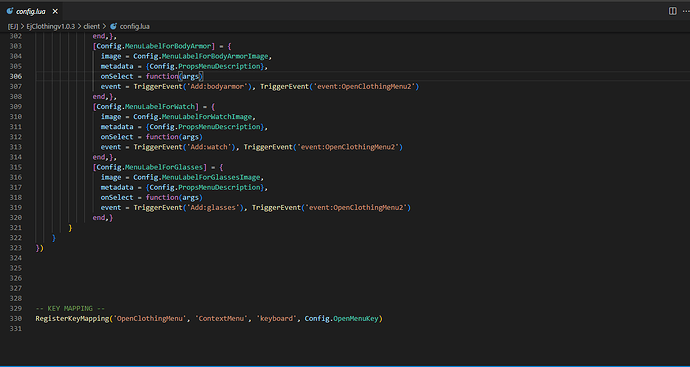The image size is (690, 367).
Task: Click onSelect on line 312
Action: [x=117, y=137]
